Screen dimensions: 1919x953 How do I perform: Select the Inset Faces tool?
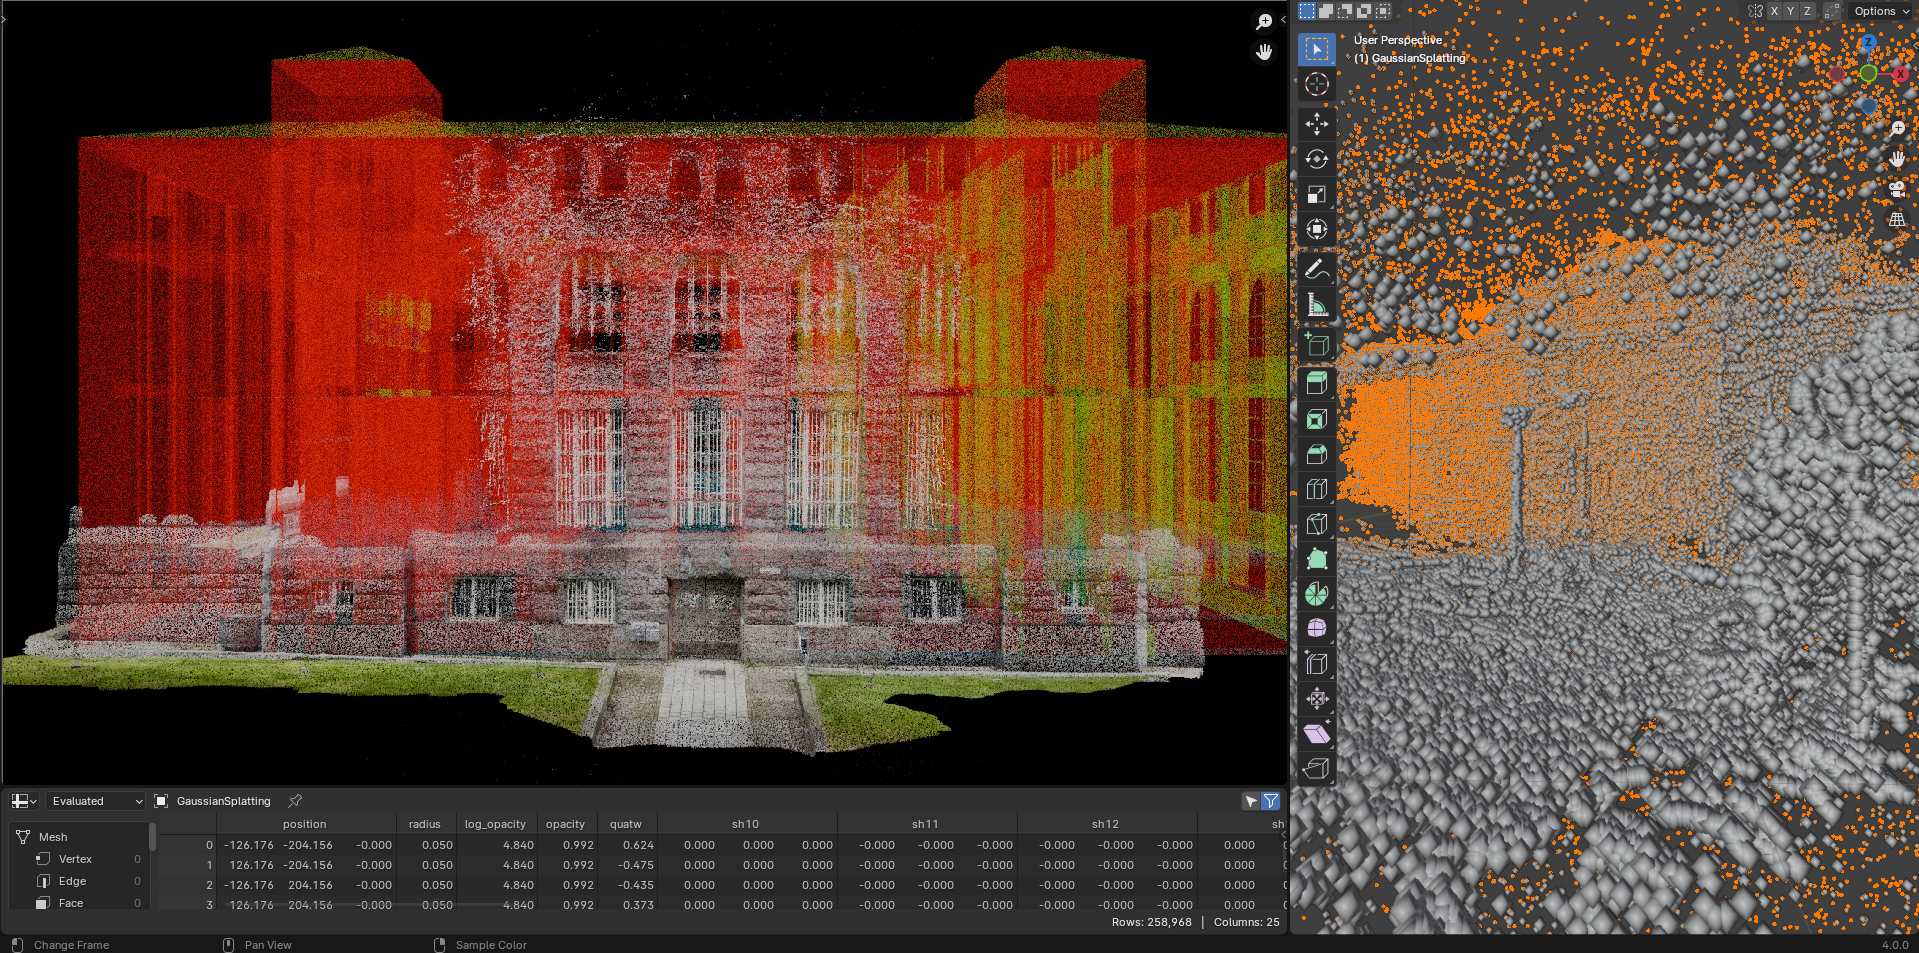click(x=1316, y=419)
